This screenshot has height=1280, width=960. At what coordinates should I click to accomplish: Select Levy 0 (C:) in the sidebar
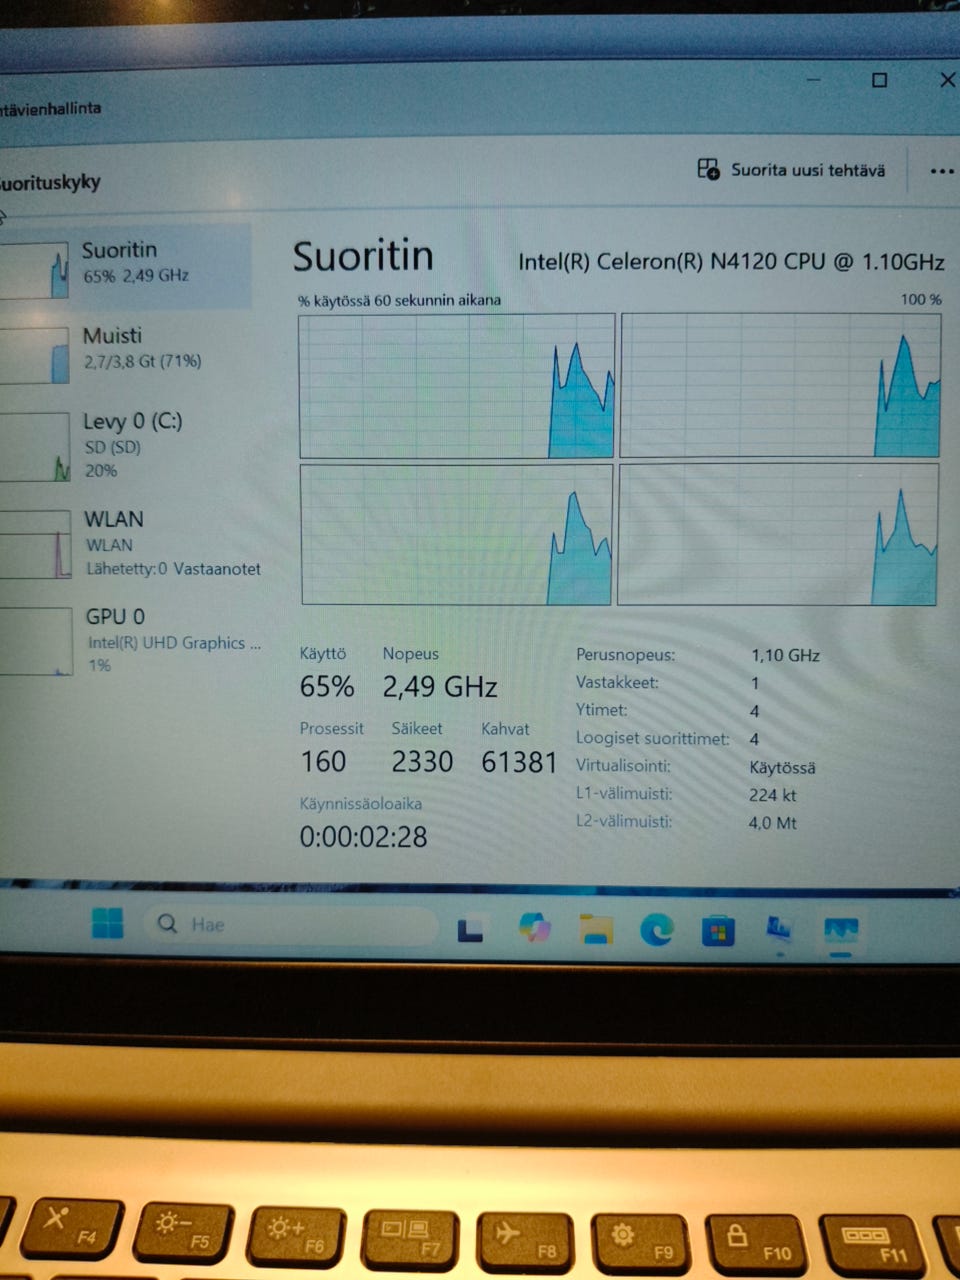(x=124, y=445)
